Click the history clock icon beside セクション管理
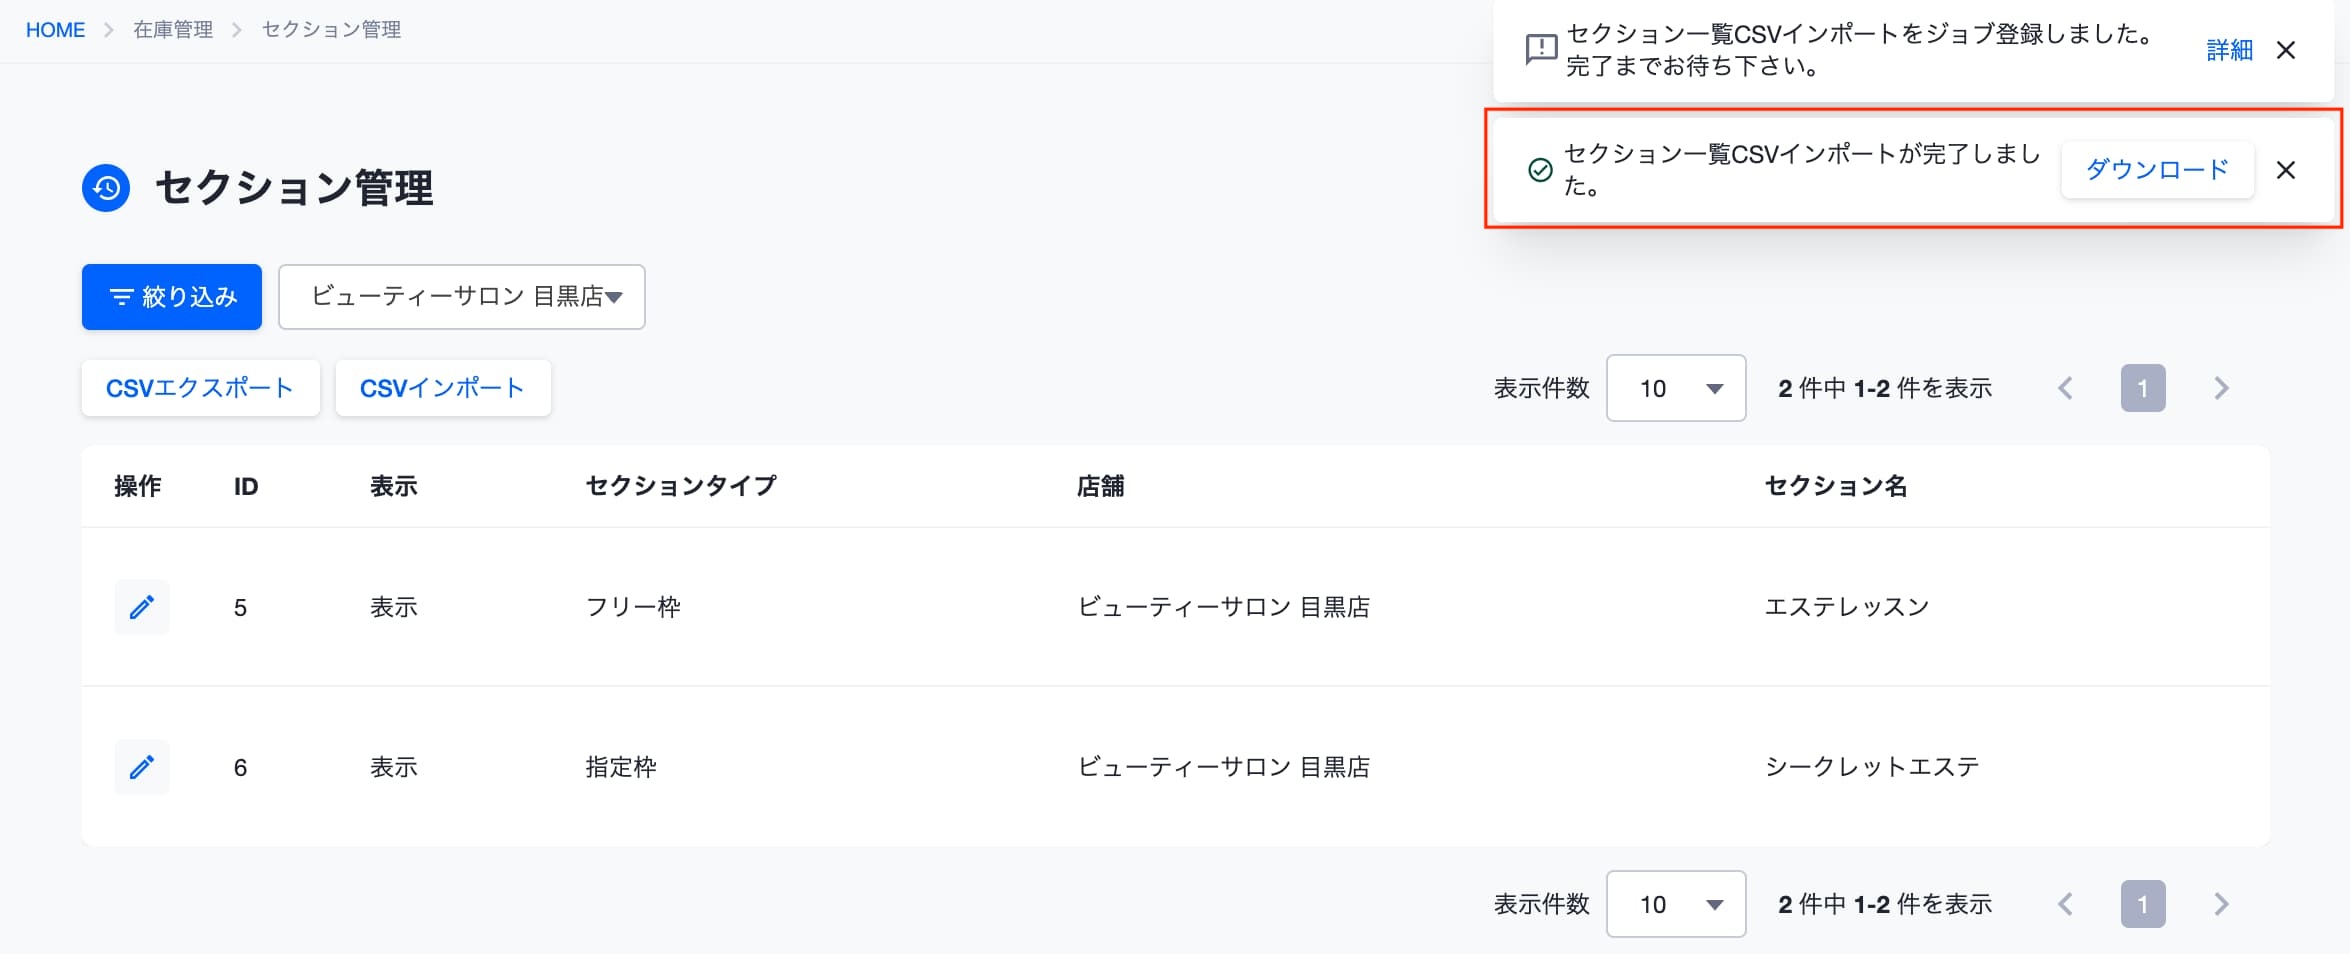 click(106, 188)
